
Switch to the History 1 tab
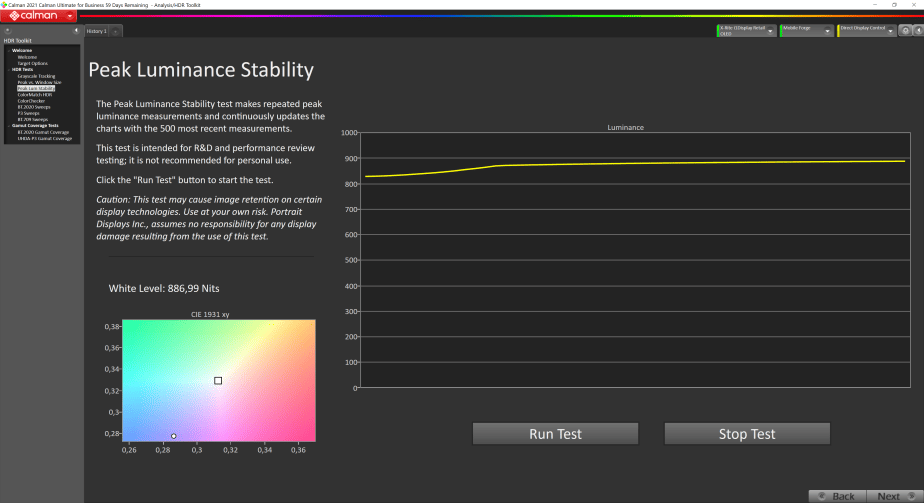pyautogui.click(x=97, y=31)
